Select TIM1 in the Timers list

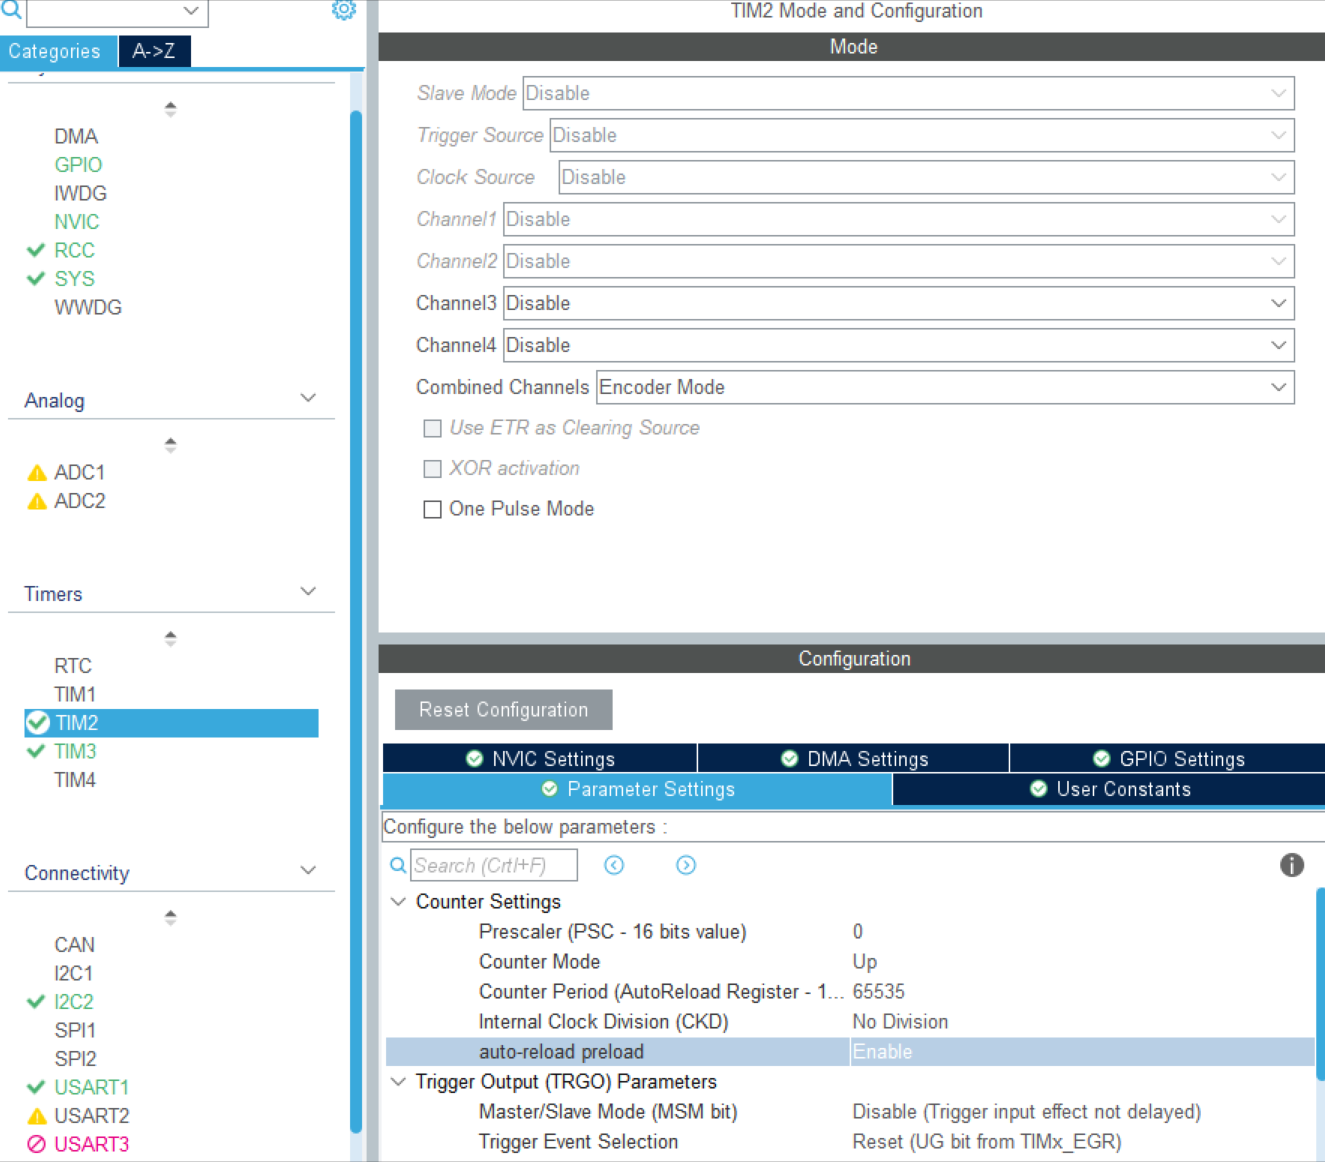pos(75,694)
